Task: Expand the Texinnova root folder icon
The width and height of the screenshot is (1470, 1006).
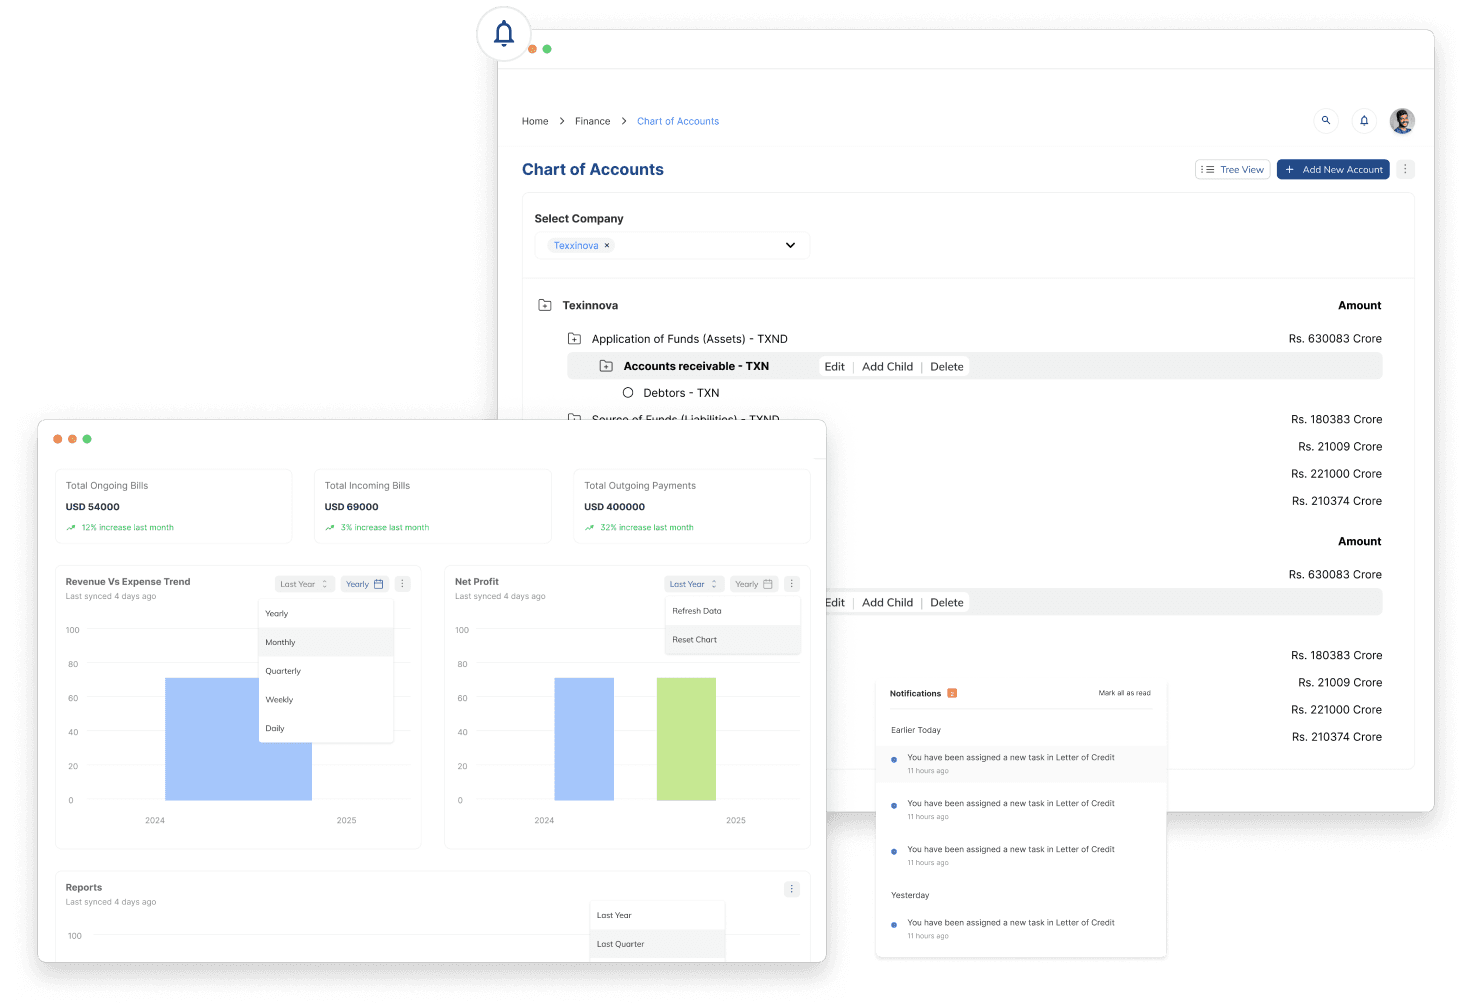Action: [x=545, y=306]
